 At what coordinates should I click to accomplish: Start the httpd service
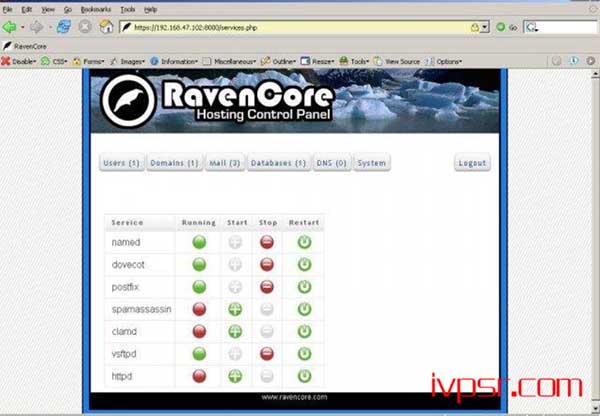(x=235, y=376)
